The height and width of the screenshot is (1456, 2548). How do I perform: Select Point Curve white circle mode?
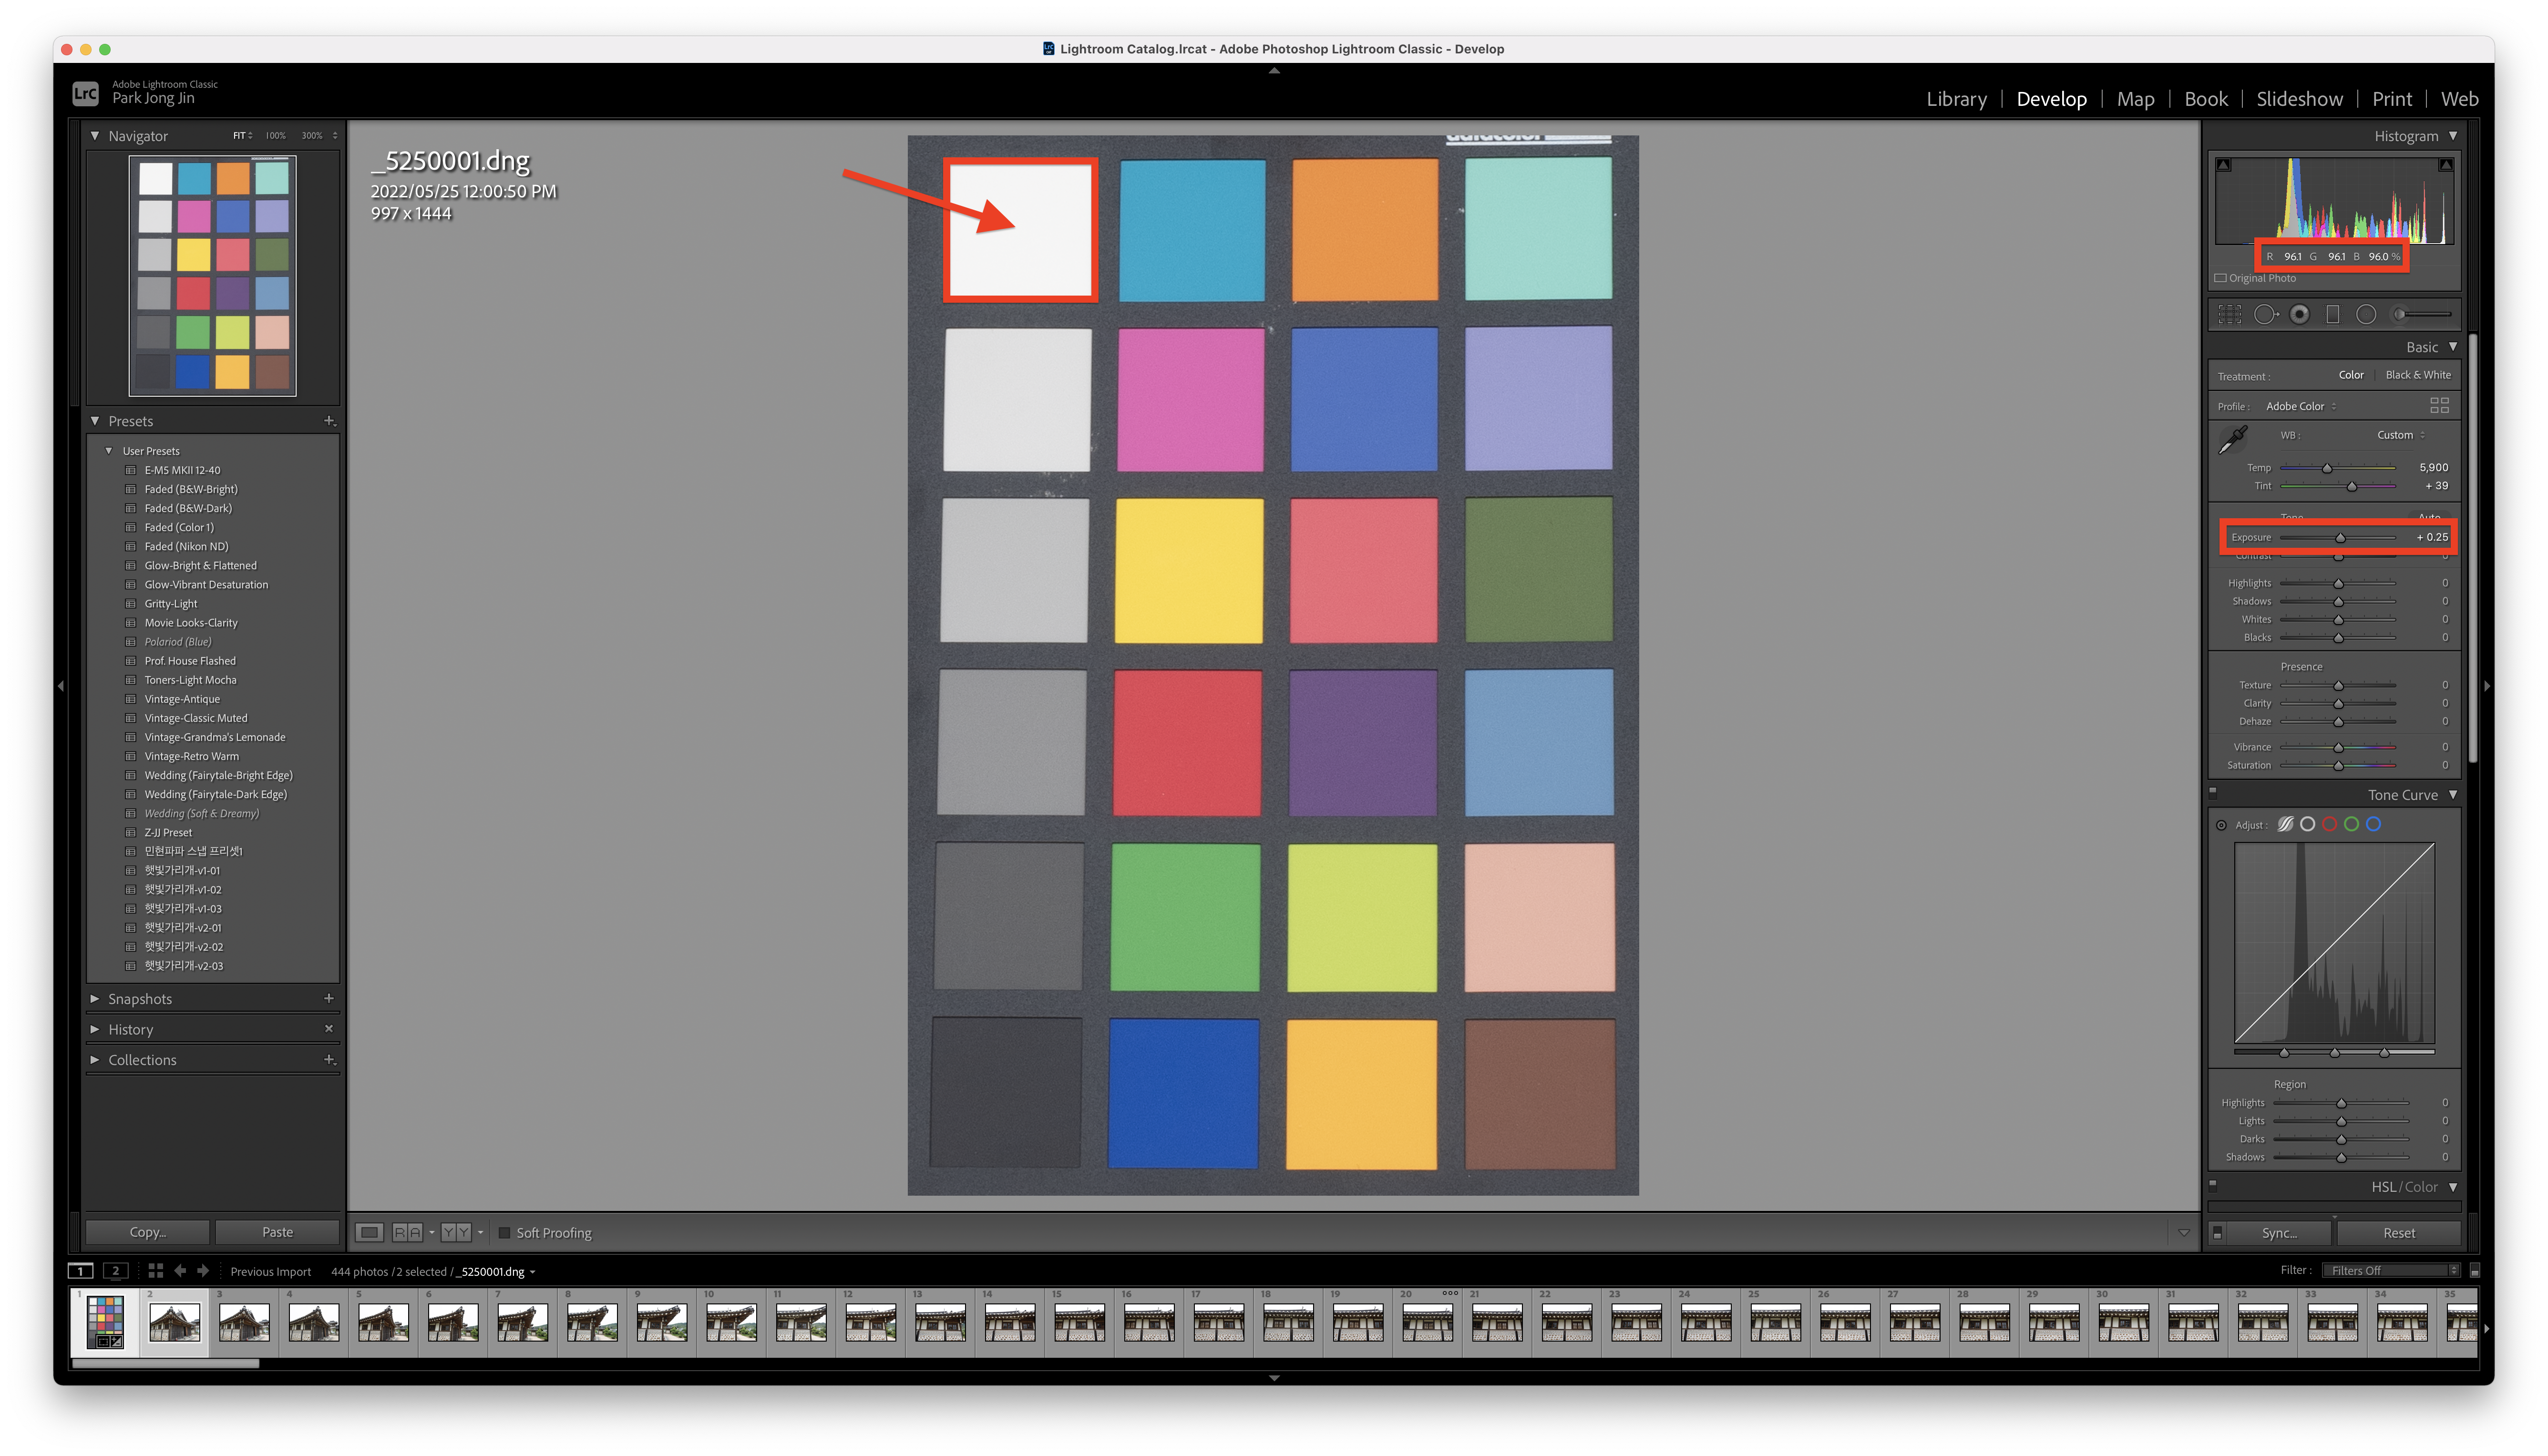[2307, 824]
